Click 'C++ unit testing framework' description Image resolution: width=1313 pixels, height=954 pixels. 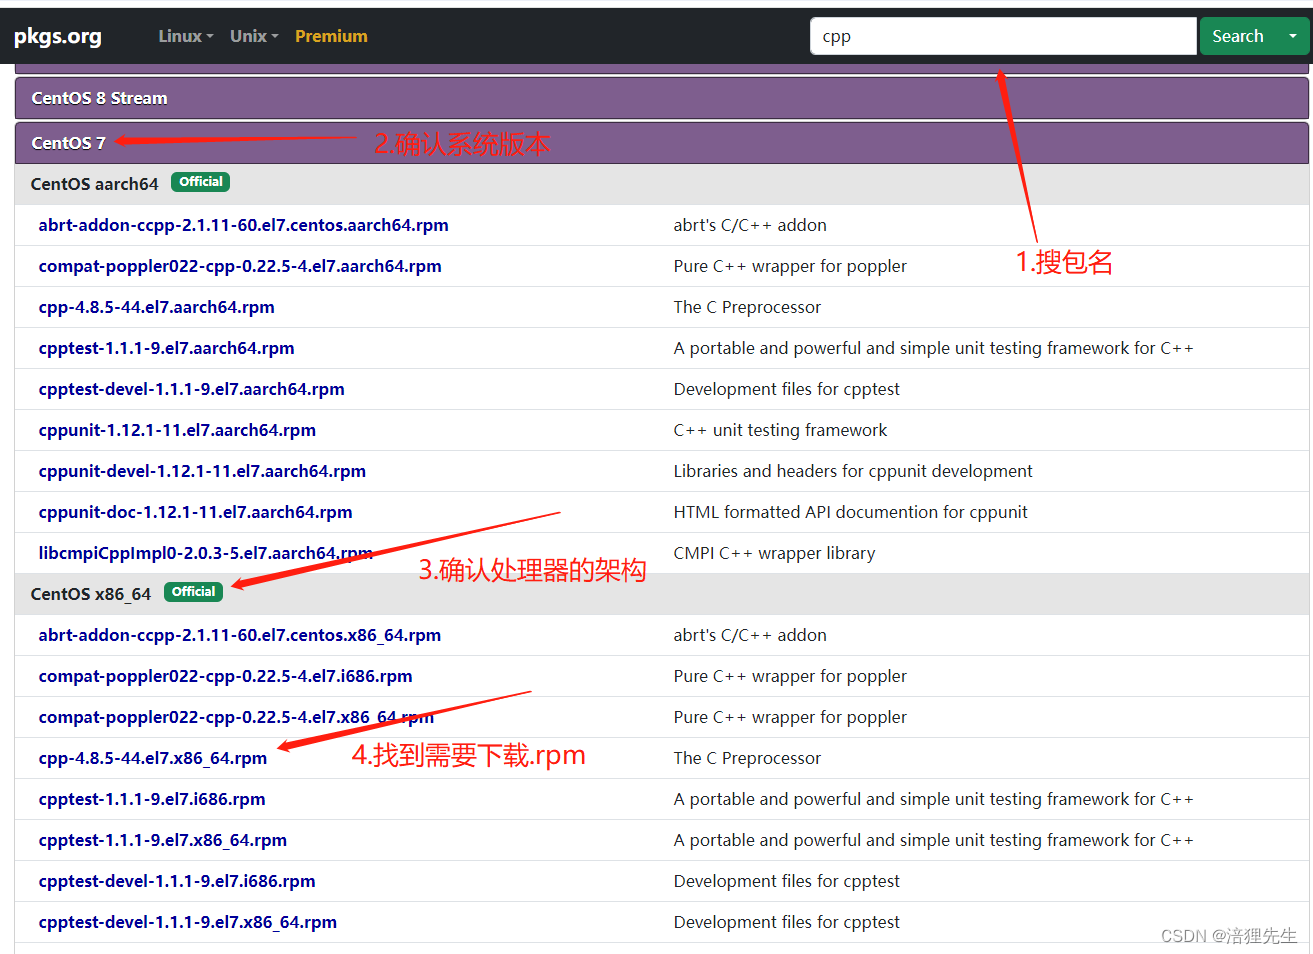click(x=780, y=430)
